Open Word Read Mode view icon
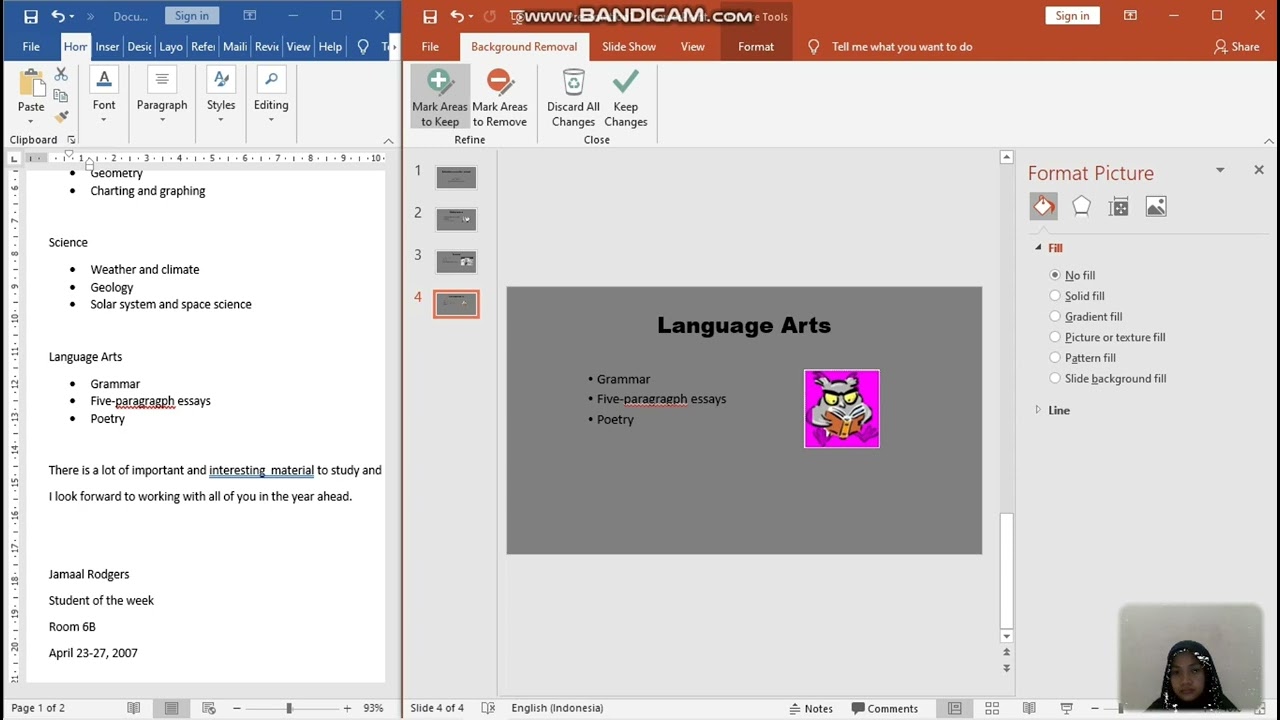Screen dimensions: 1280x720 (134, 708)
